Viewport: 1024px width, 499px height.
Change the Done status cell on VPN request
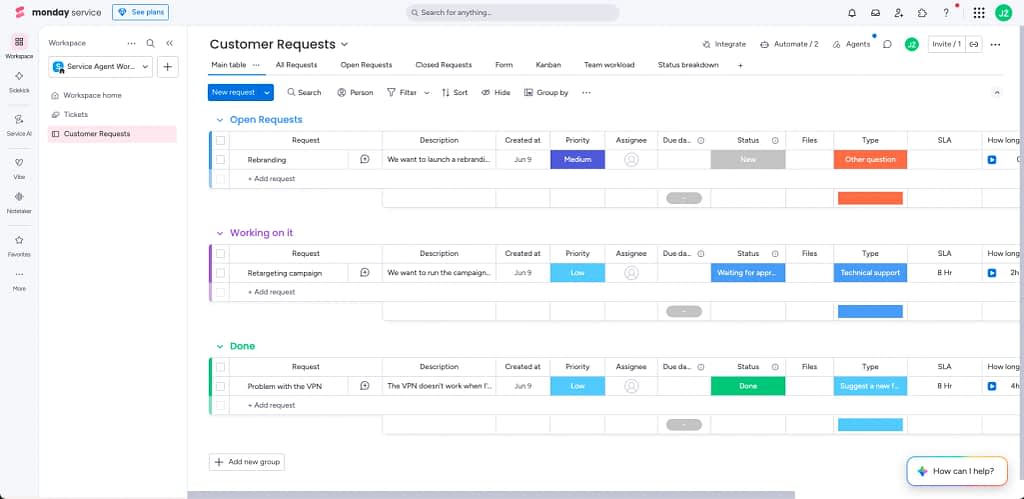pos(748,386)
